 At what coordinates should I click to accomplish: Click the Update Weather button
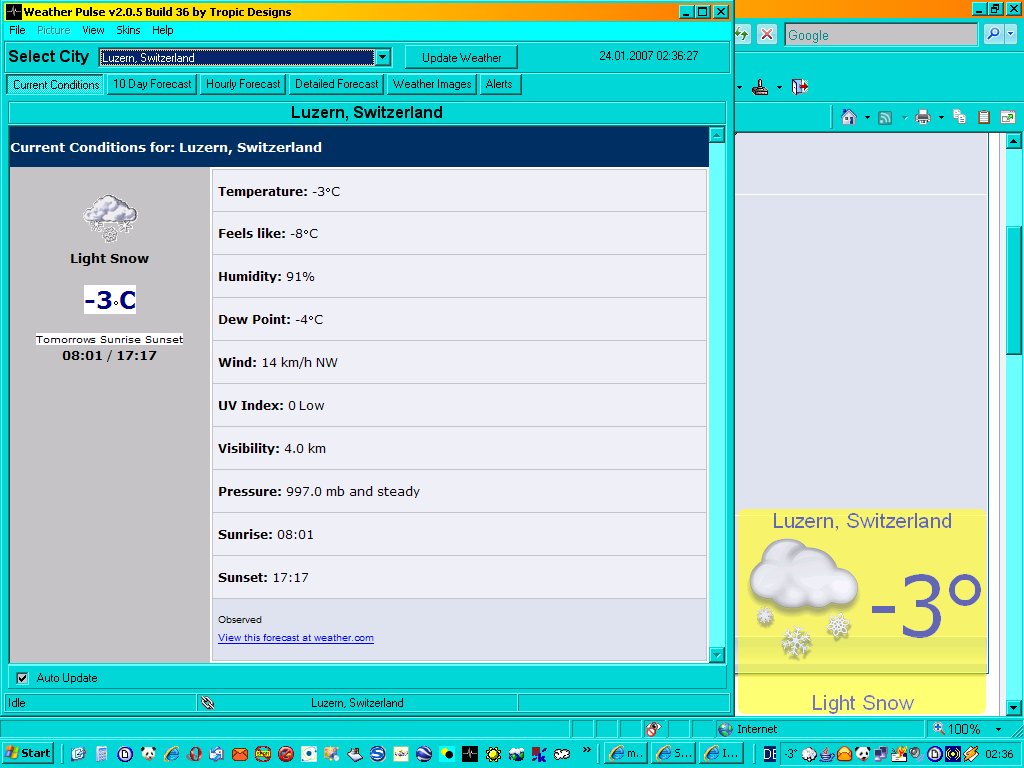pos(461,57)
